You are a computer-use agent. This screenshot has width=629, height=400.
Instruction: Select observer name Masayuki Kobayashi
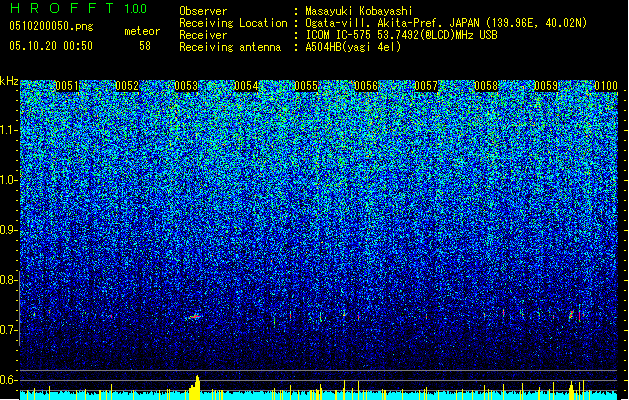[x=359, y=11]
